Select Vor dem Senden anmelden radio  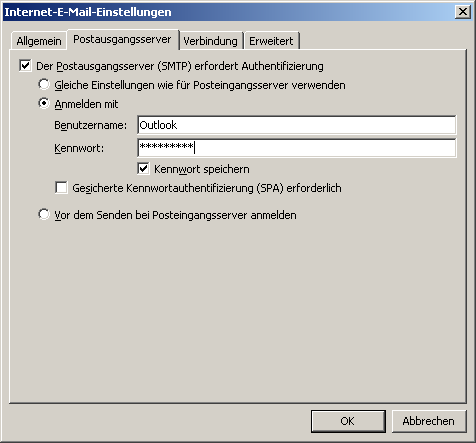point(44,214)
